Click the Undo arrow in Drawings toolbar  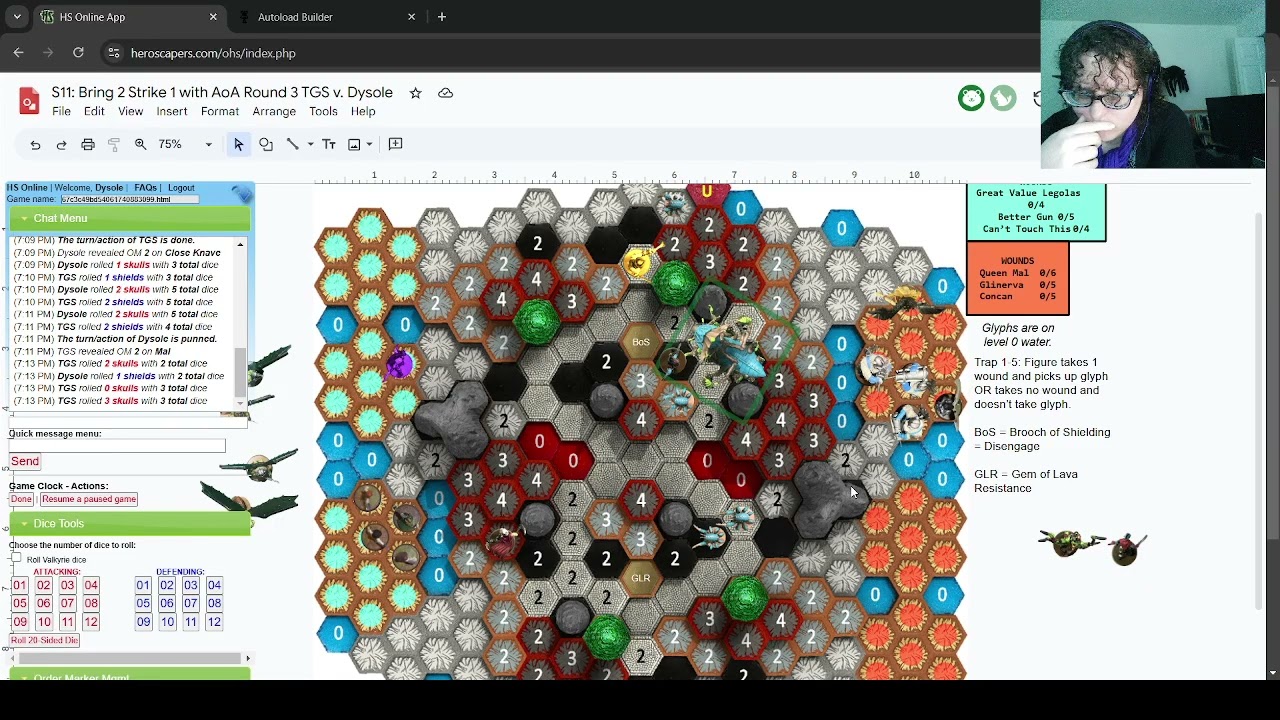point(35,144)
